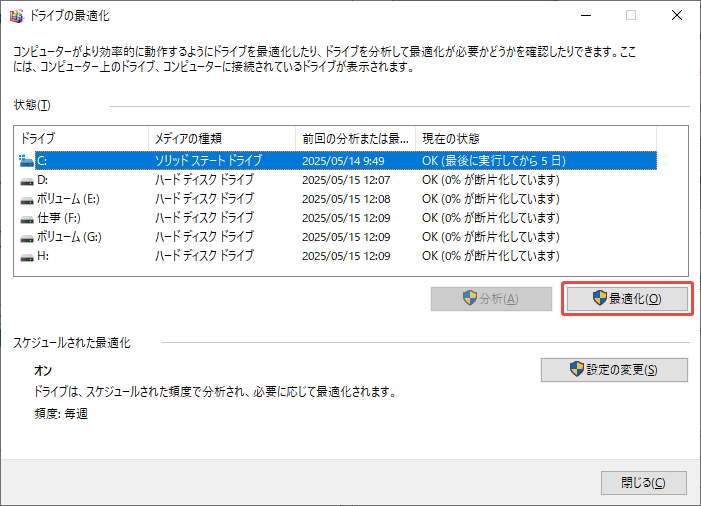Click the 仕事 (F:) drive icon

coord(27,219)
